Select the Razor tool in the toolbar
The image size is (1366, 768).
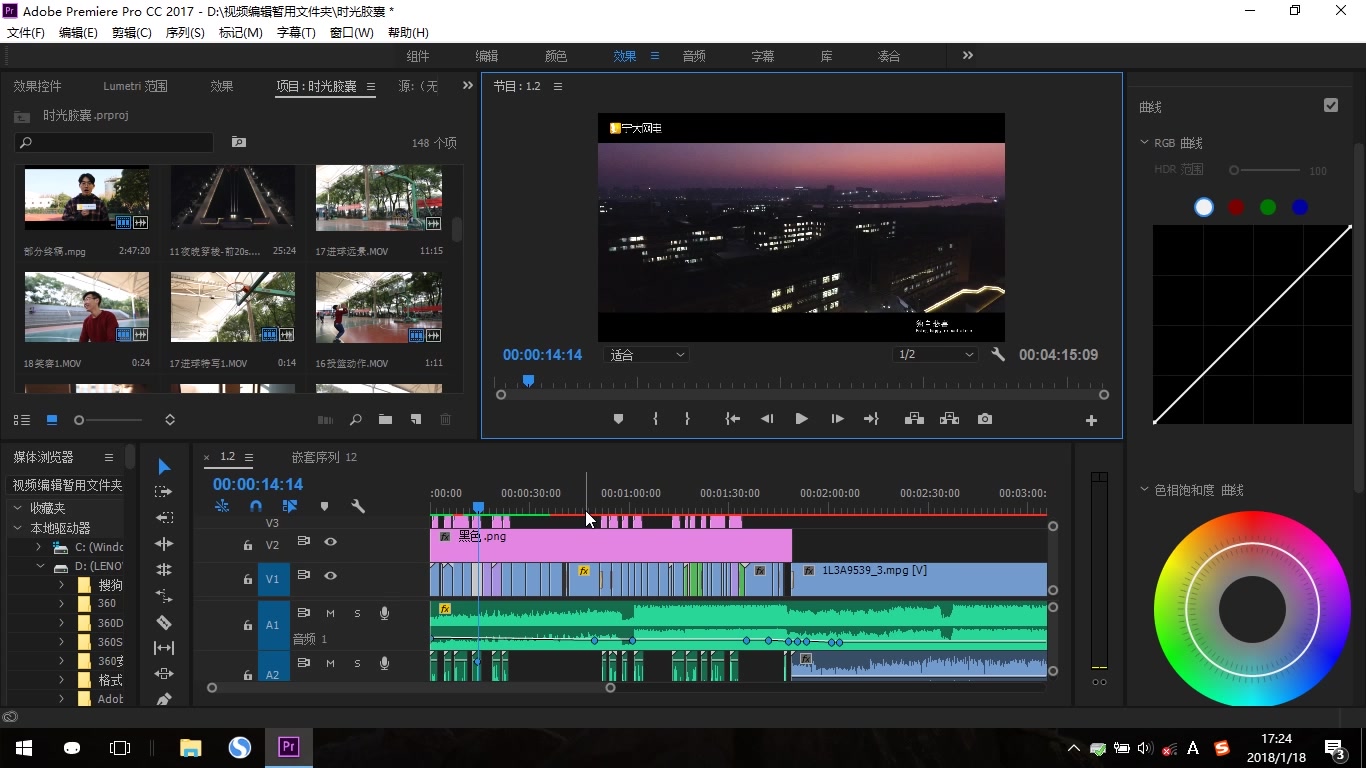point(164,622)
